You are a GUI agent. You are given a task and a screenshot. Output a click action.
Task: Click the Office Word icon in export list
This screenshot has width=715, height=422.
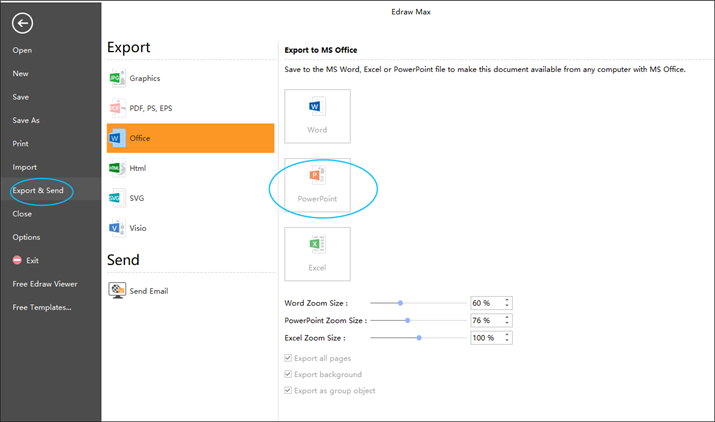point(117,138)
